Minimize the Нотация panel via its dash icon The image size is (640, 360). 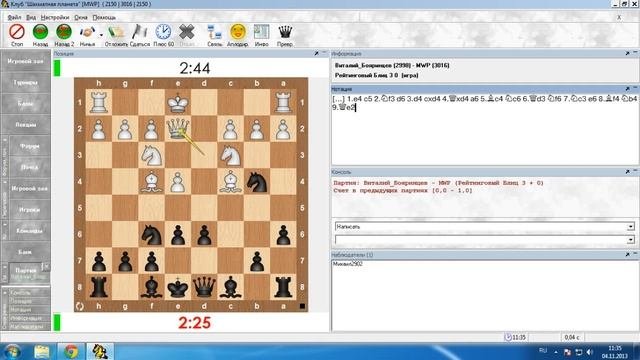pos(635,88)
